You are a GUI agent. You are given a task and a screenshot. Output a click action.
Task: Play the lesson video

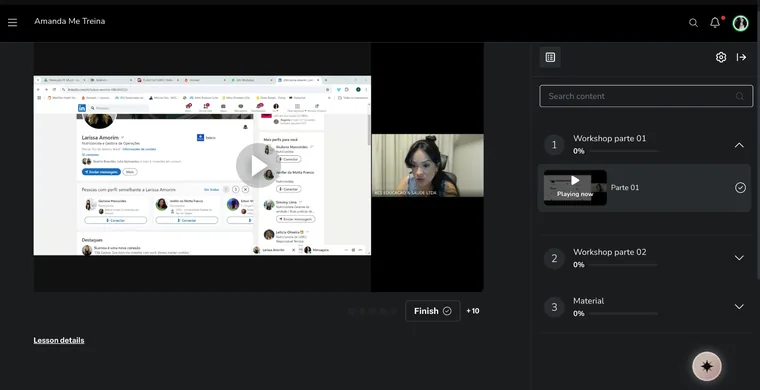point(258,166)
